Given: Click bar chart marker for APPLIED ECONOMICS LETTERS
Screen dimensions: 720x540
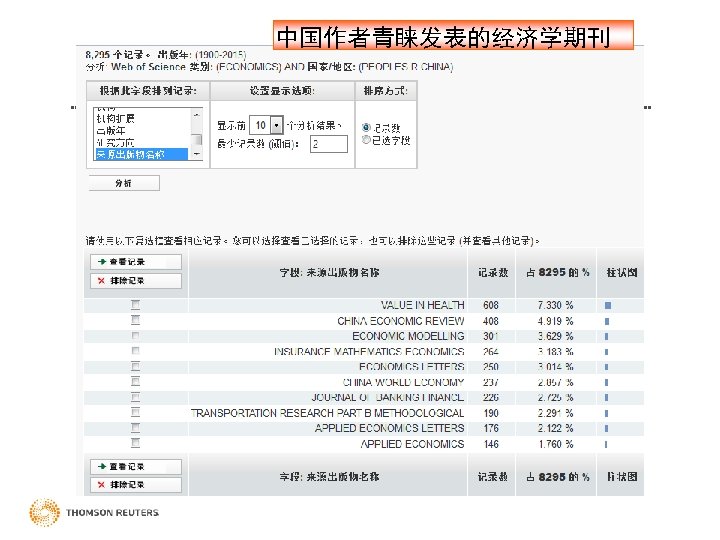Looking at the screenshot, I should pos(606,428).
